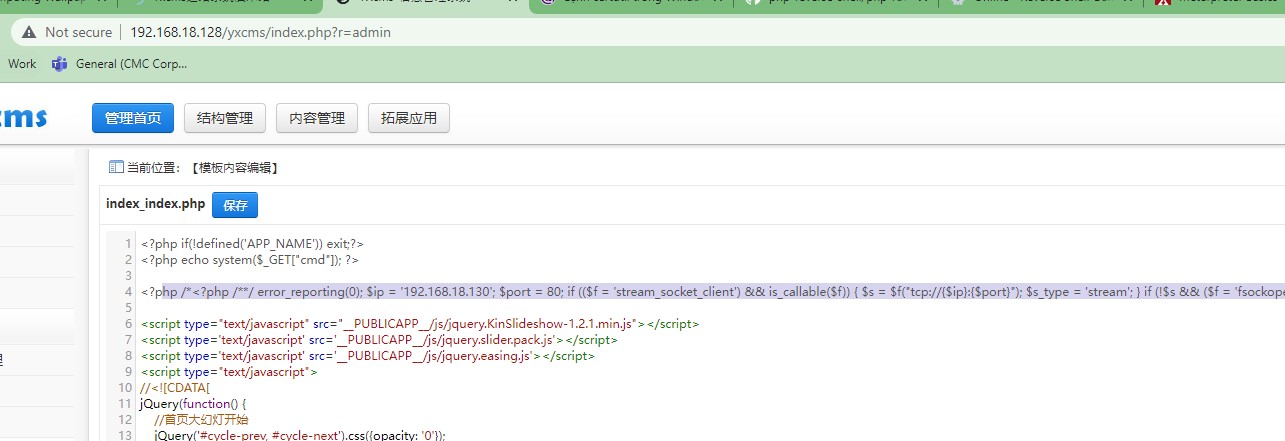Click code line with defined('APP_NAME')
This screenshot has height=441, width=1285.
tap(252, 243)
